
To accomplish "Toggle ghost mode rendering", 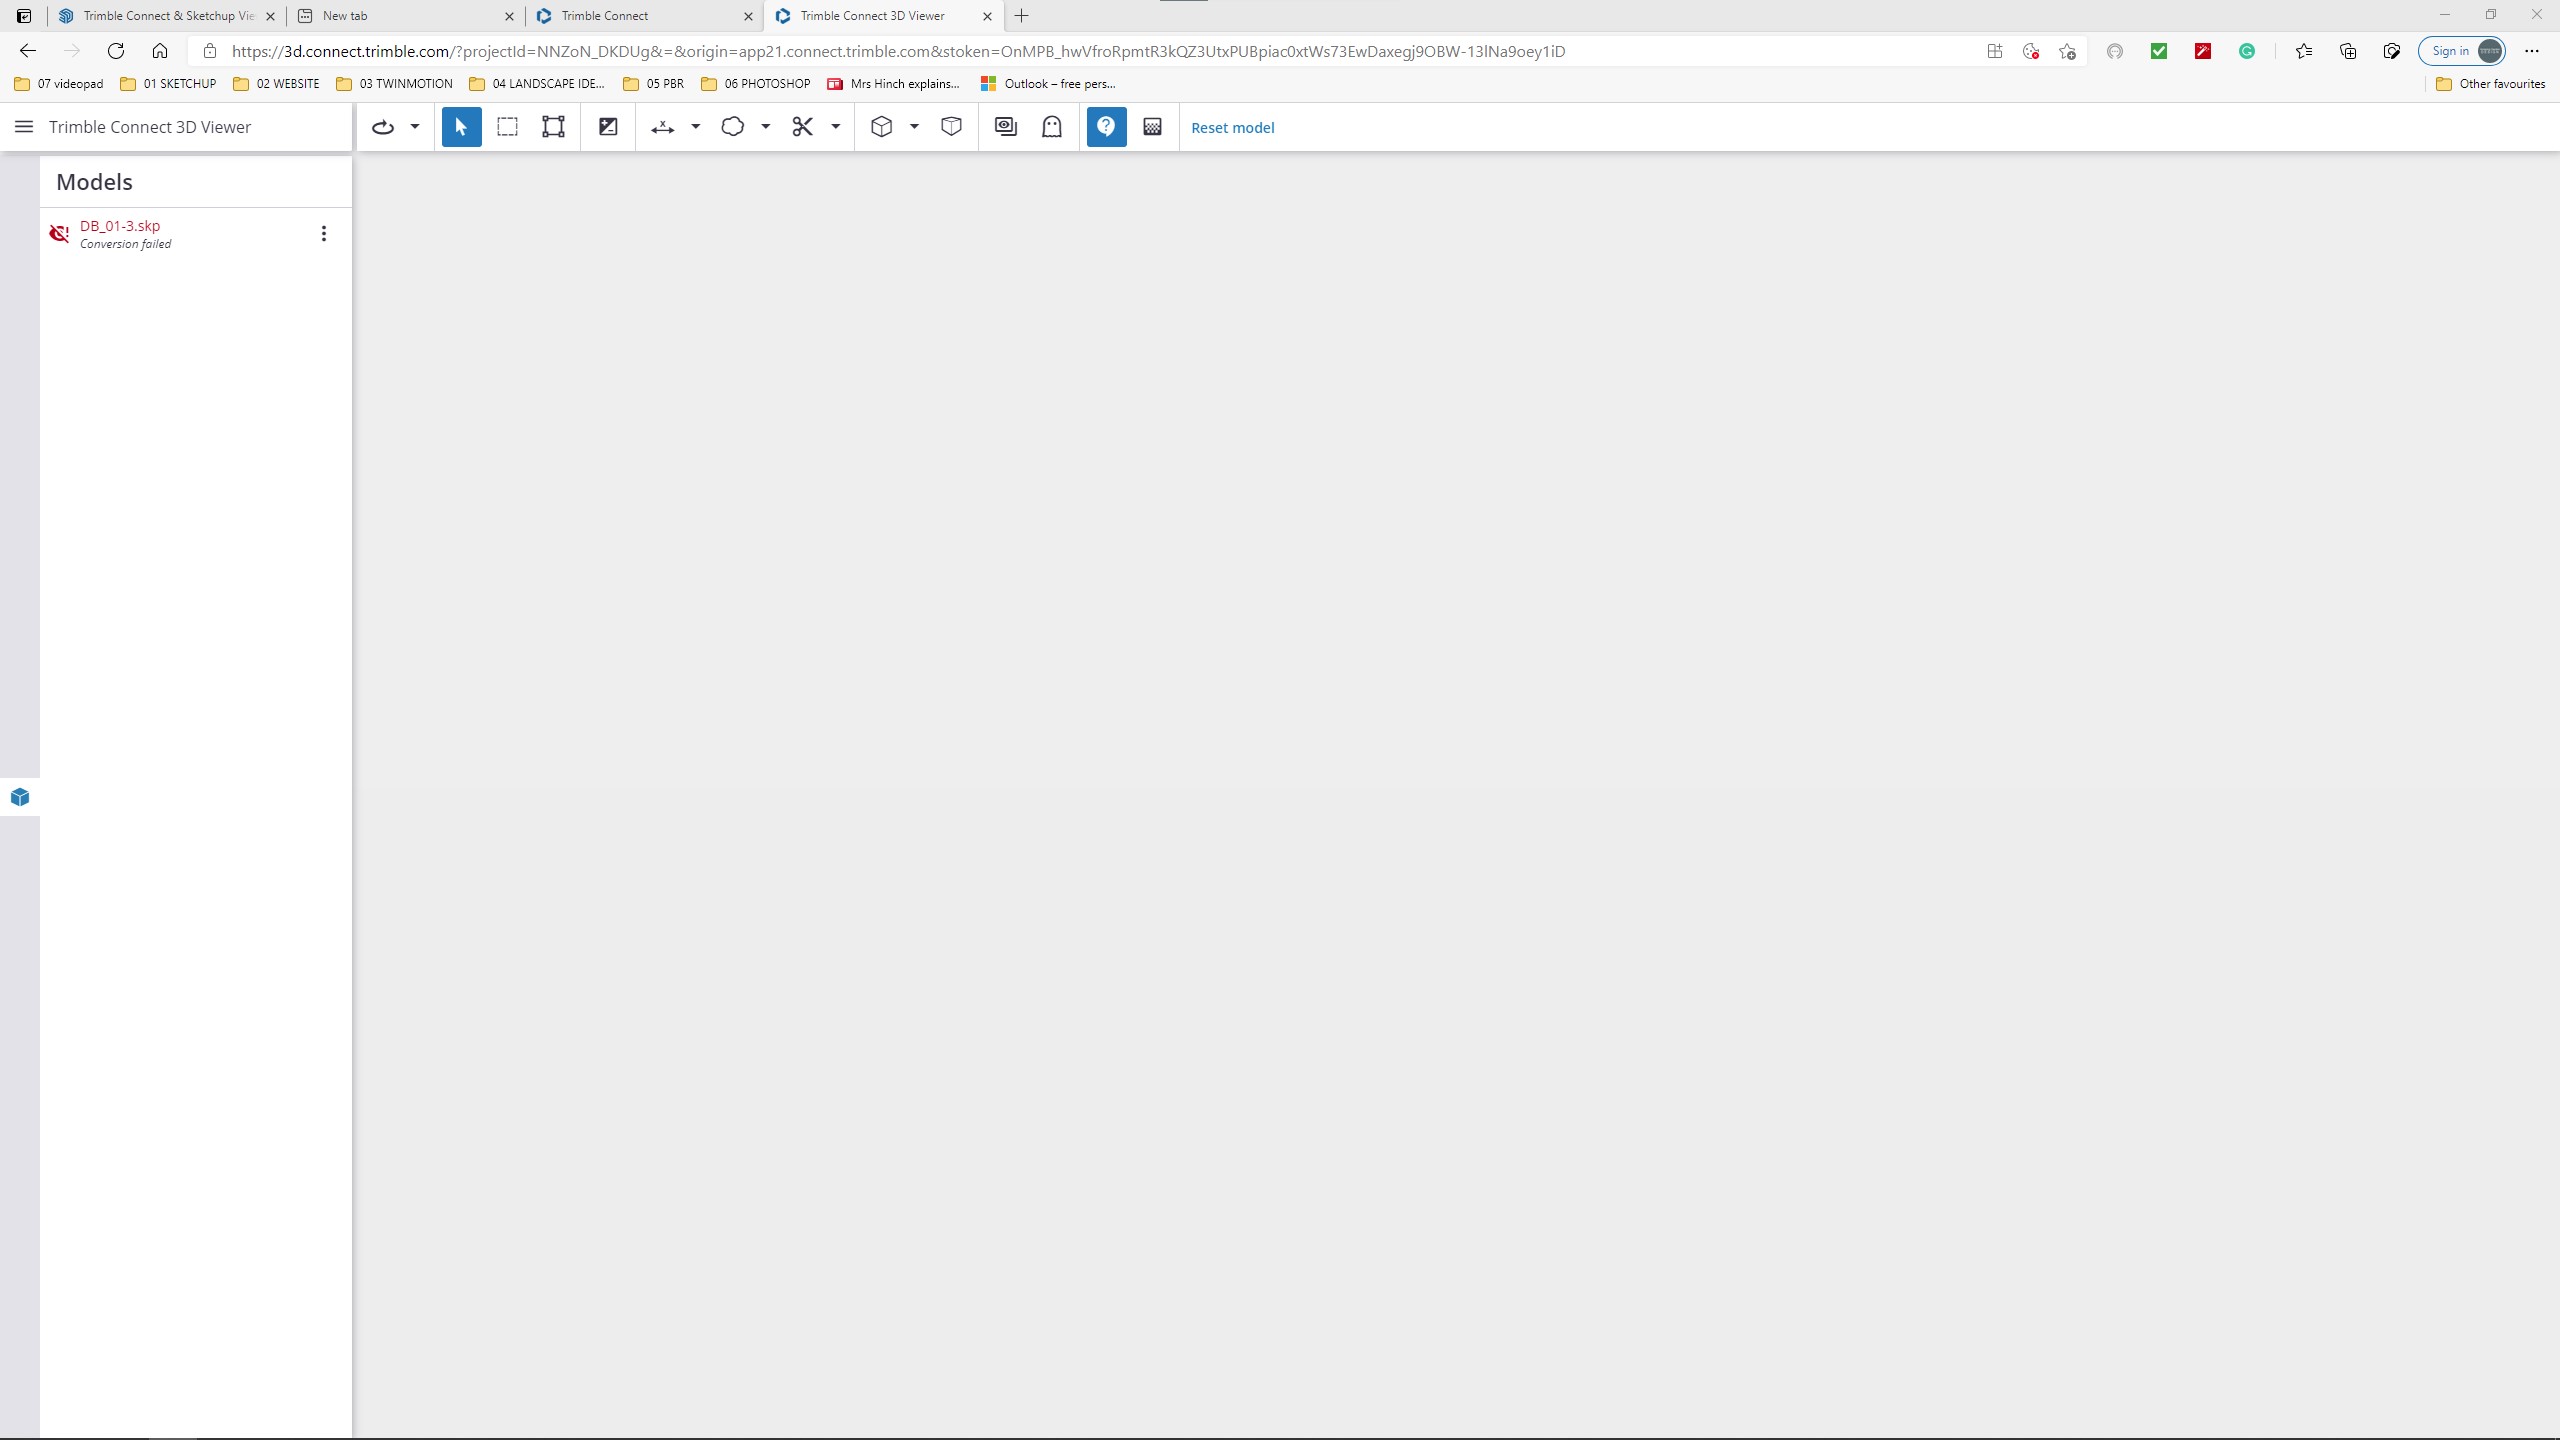I will (x=1052, y=127).
